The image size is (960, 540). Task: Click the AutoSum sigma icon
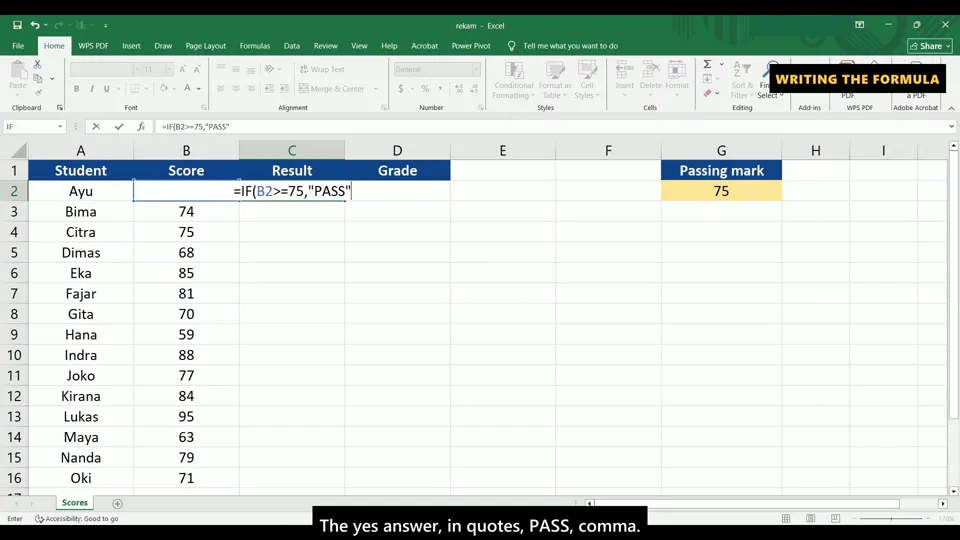[x=707, y=64]
